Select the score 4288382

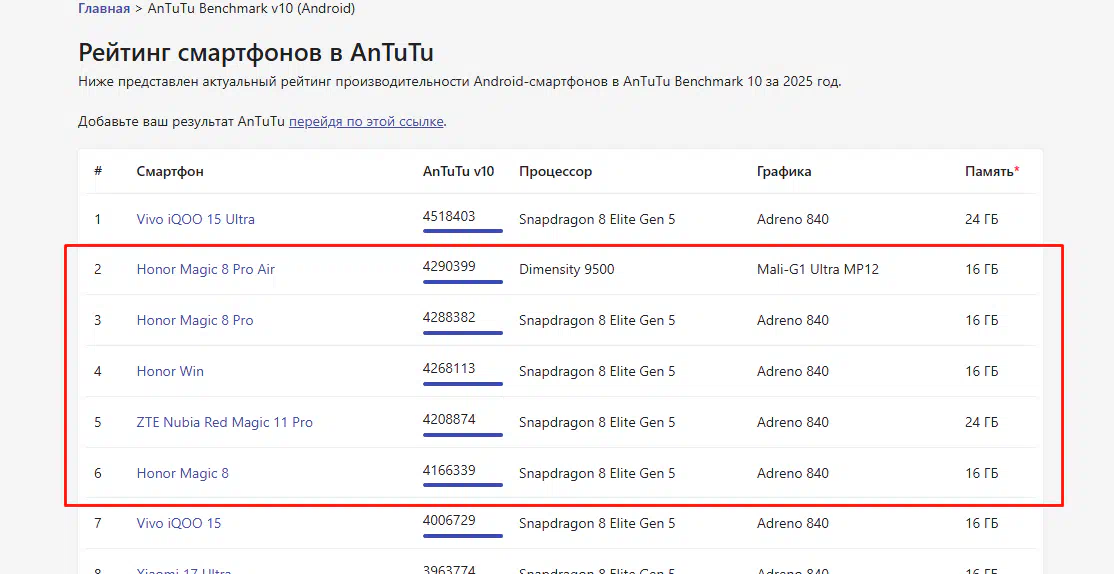click(x=449, y=318)
